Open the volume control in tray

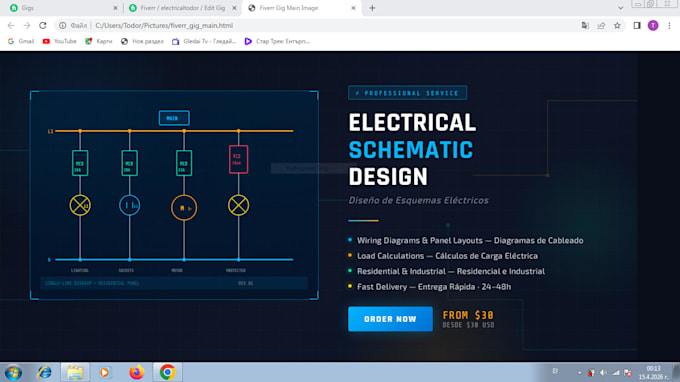[x=604, y=372]
